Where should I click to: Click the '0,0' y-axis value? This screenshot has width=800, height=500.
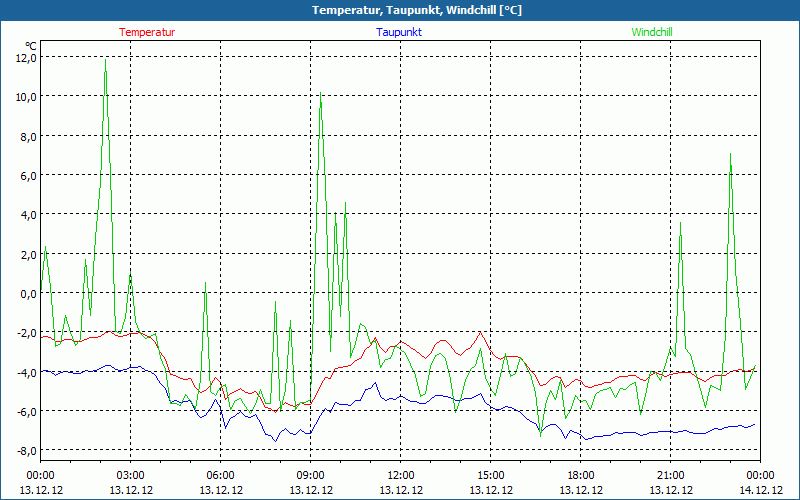click(28, 293)
